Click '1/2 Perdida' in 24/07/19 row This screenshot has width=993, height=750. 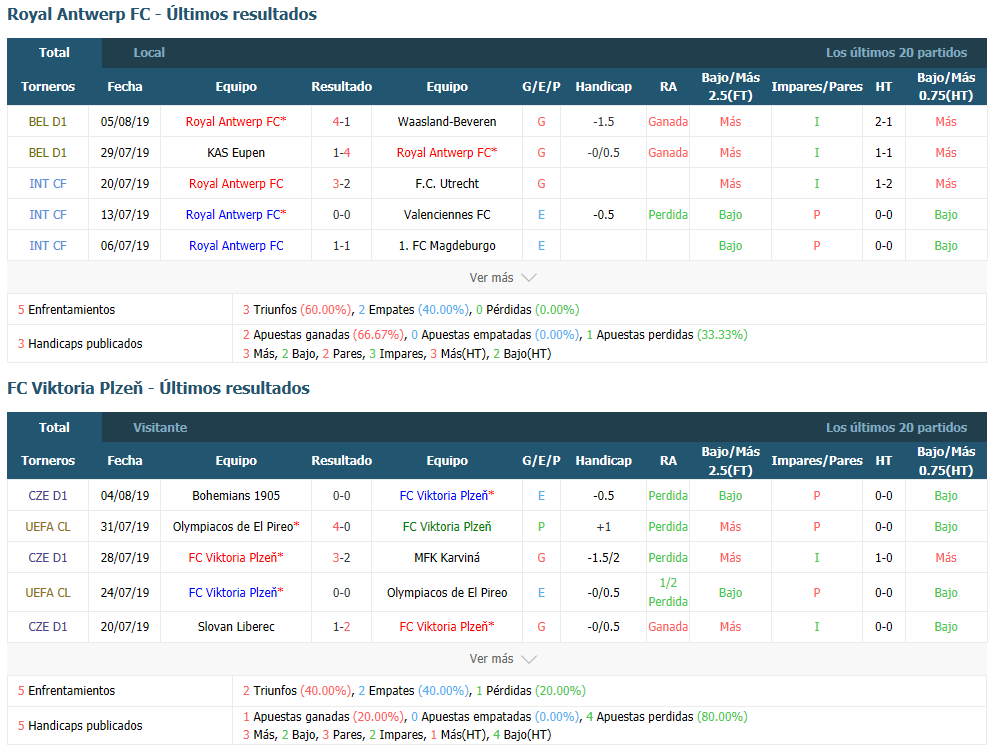(x=668, y=592)
